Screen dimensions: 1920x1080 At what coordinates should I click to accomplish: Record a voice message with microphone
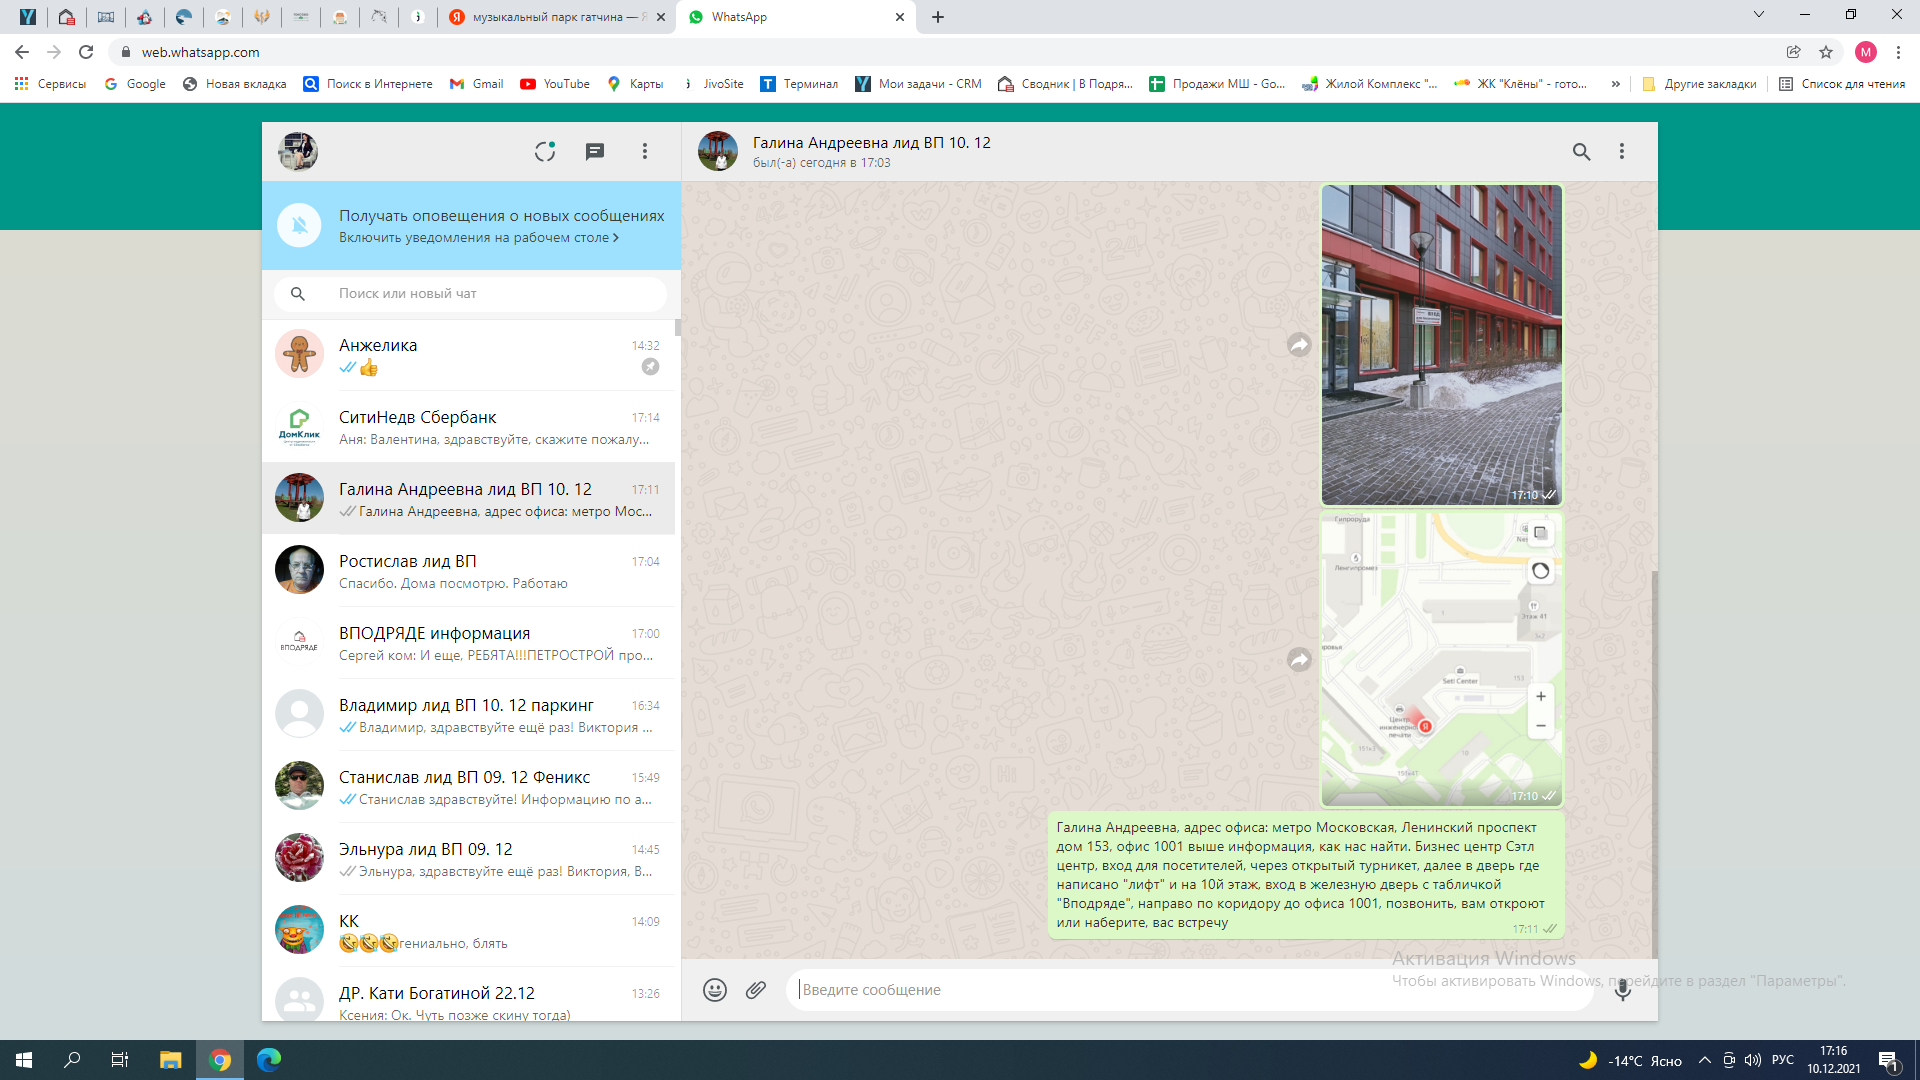tap(1622, 990)
